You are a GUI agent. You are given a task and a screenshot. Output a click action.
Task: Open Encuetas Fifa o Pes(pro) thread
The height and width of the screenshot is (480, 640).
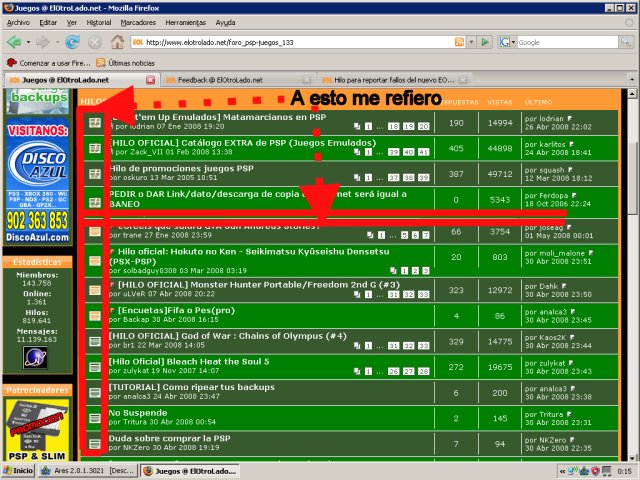point(176,310)
